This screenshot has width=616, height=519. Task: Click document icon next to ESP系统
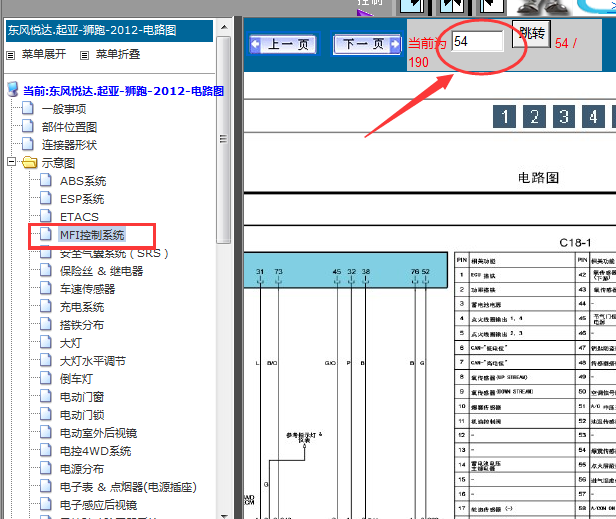(x=46, y=198)
